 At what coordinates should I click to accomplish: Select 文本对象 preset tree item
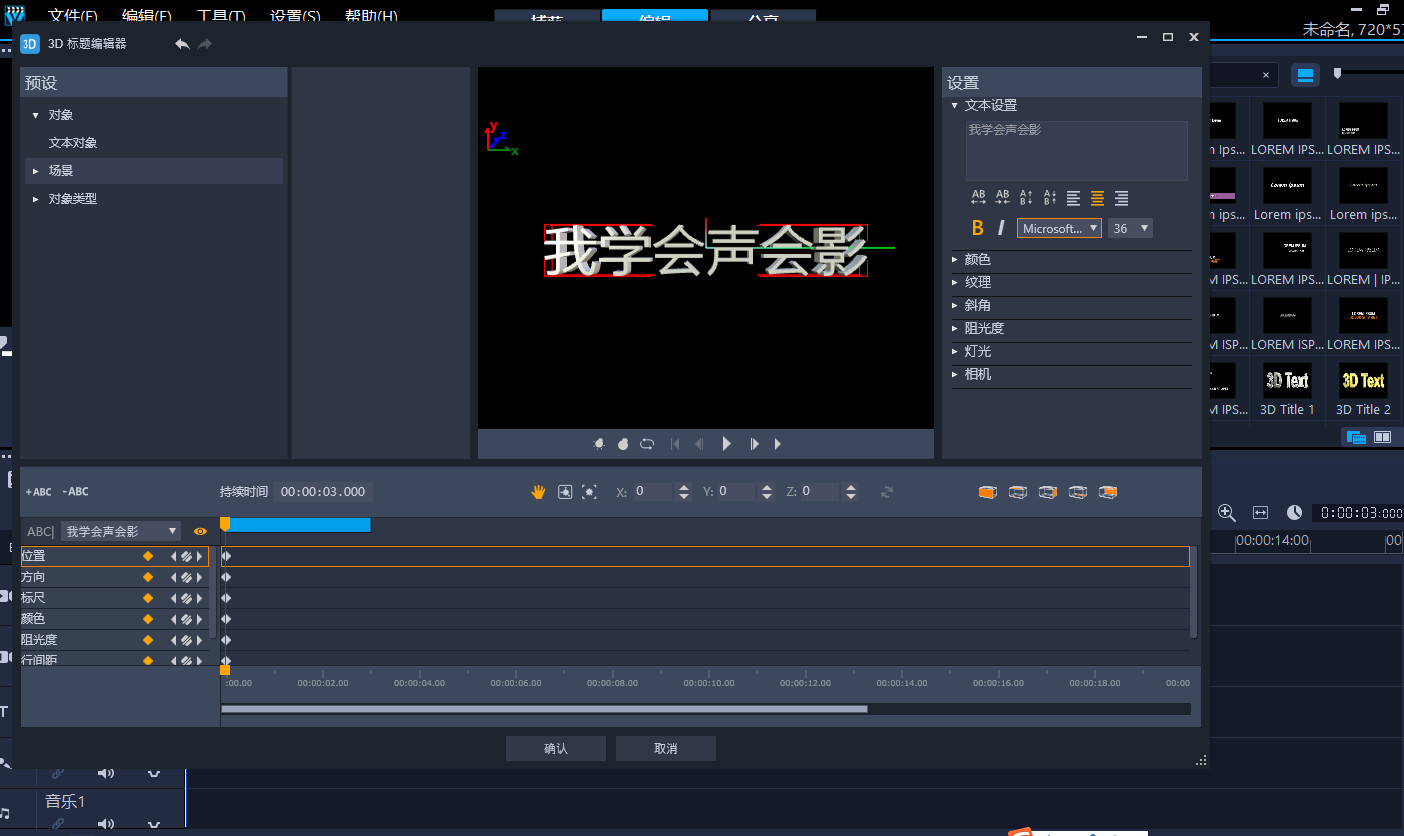coord(73,143)
